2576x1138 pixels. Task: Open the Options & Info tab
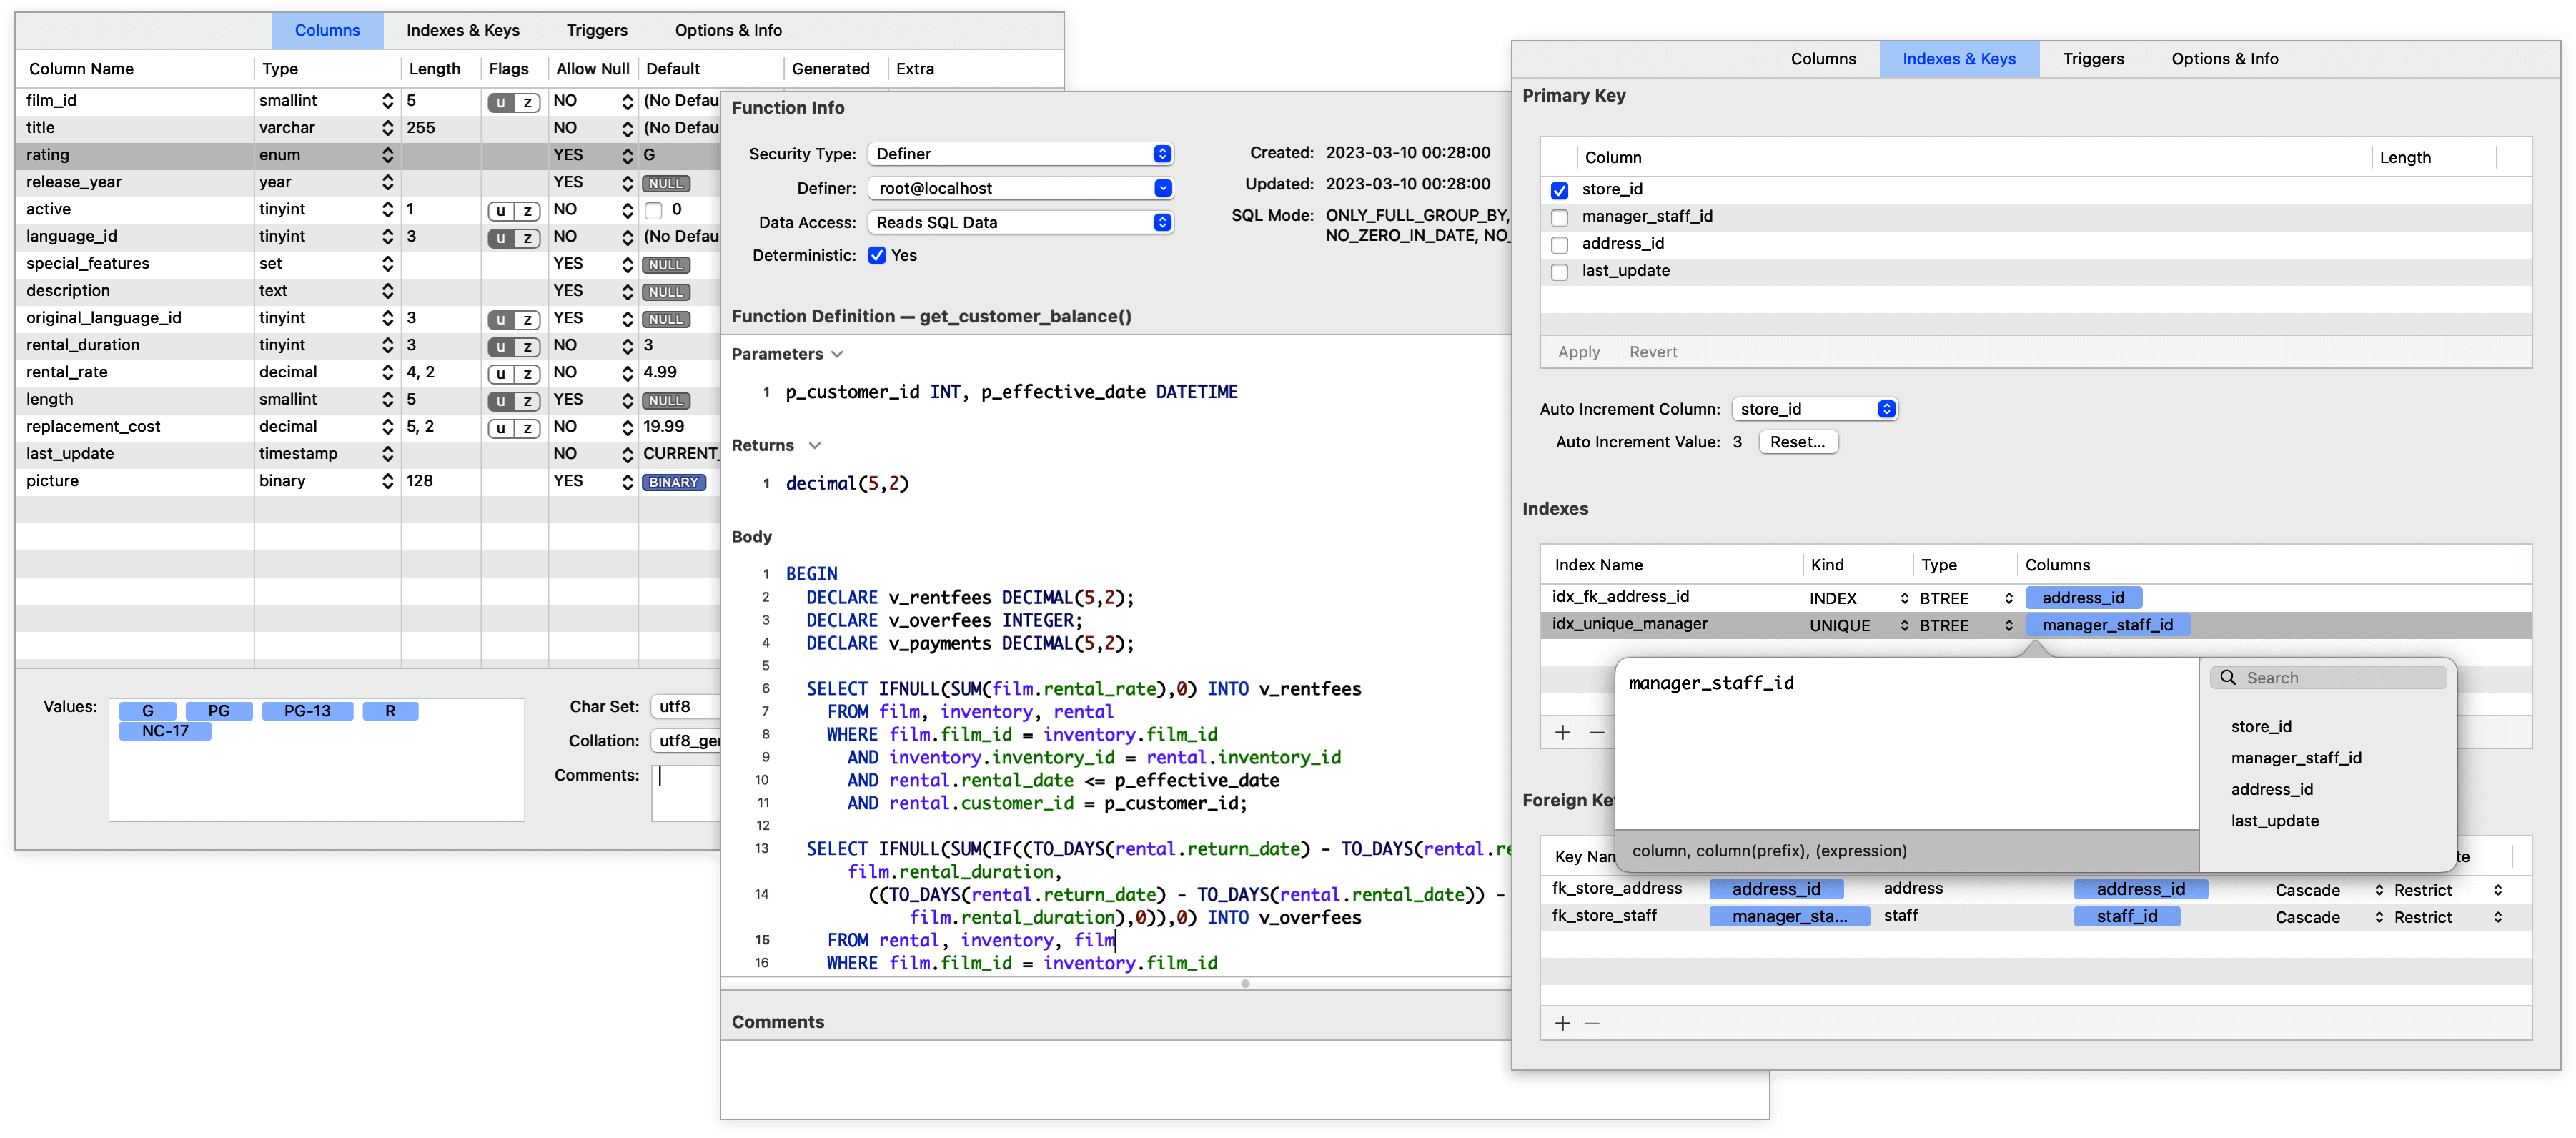2224,59
